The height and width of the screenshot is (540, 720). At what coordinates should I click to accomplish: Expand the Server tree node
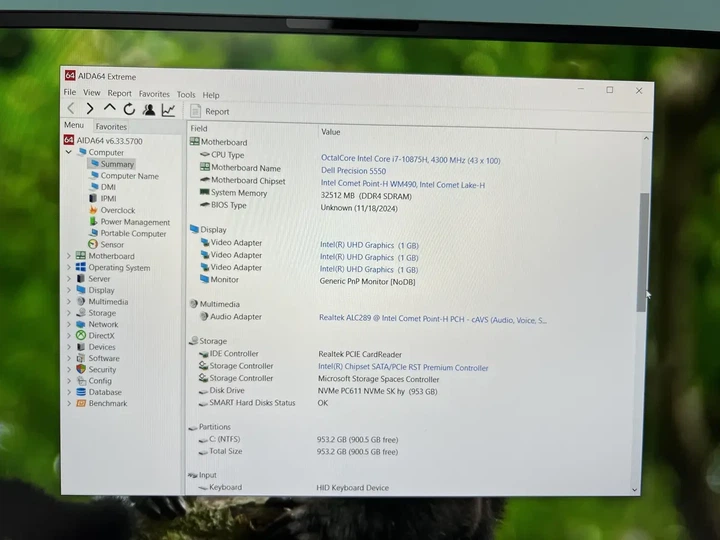(x=69, y=279)
